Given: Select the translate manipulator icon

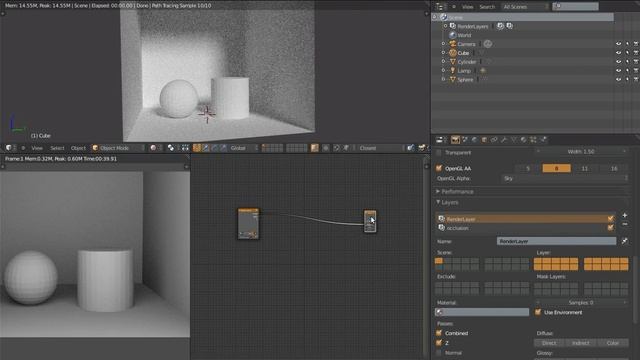Looking at the screenshot, I should point(206,148).
